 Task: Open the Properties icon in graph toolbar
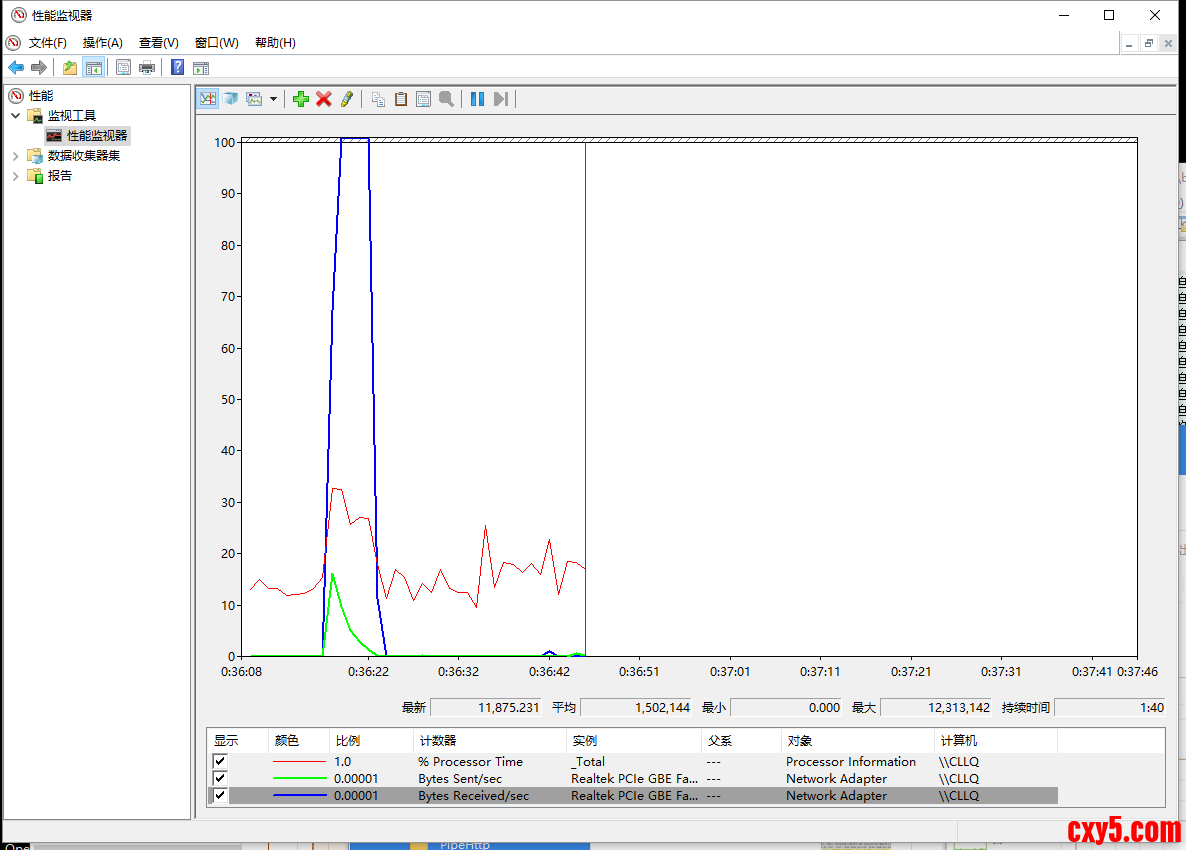click(423, 99)
